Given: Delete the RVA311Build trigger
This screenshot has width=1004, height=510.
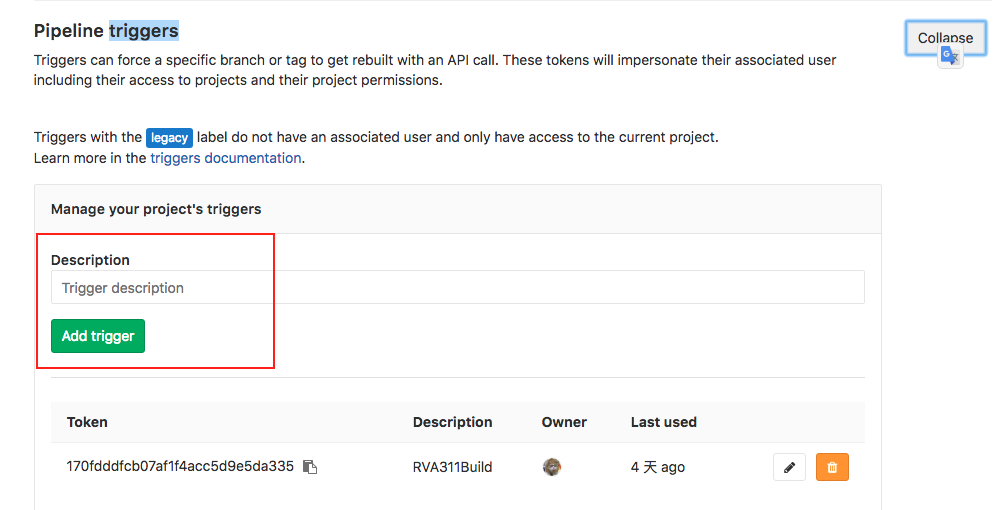Looking at the screenshot, I should (832, 467).
